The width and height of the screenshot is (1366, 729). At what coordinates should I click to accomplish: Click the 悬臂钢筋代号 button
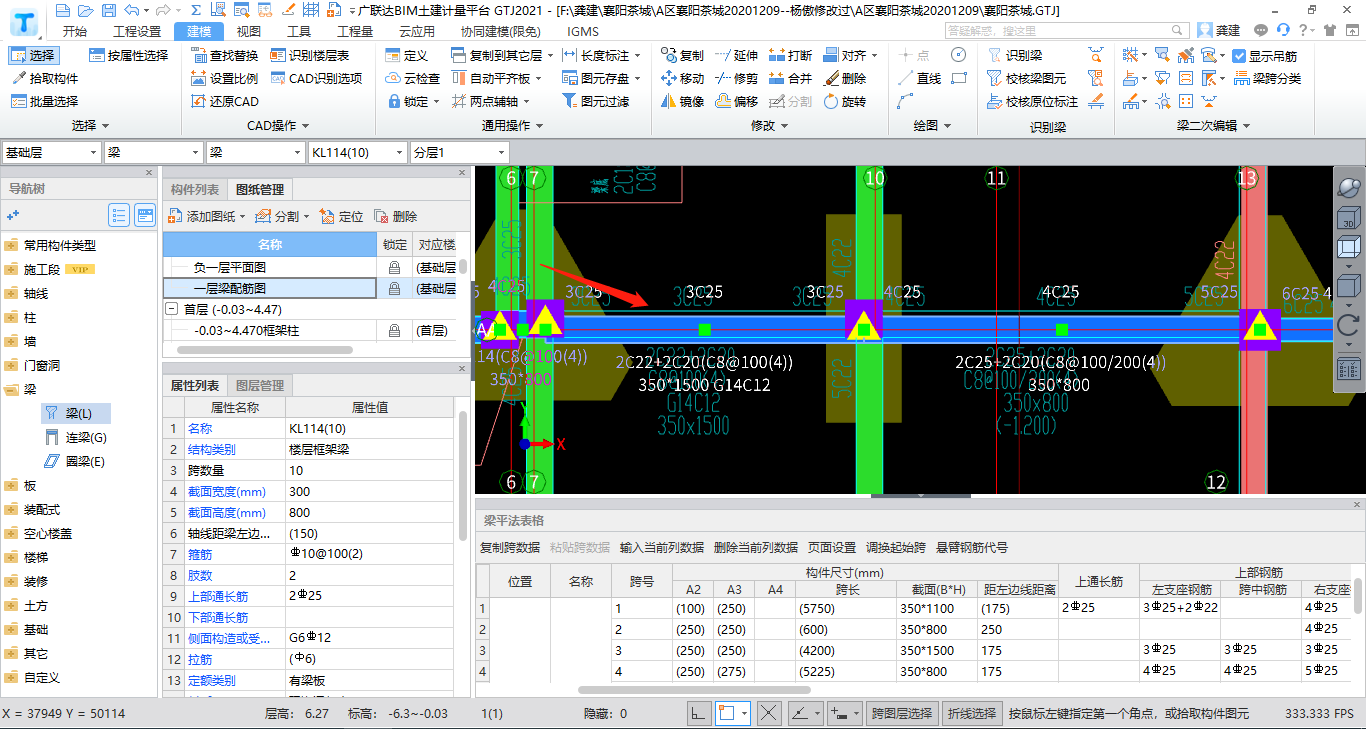tap(972, 547)
